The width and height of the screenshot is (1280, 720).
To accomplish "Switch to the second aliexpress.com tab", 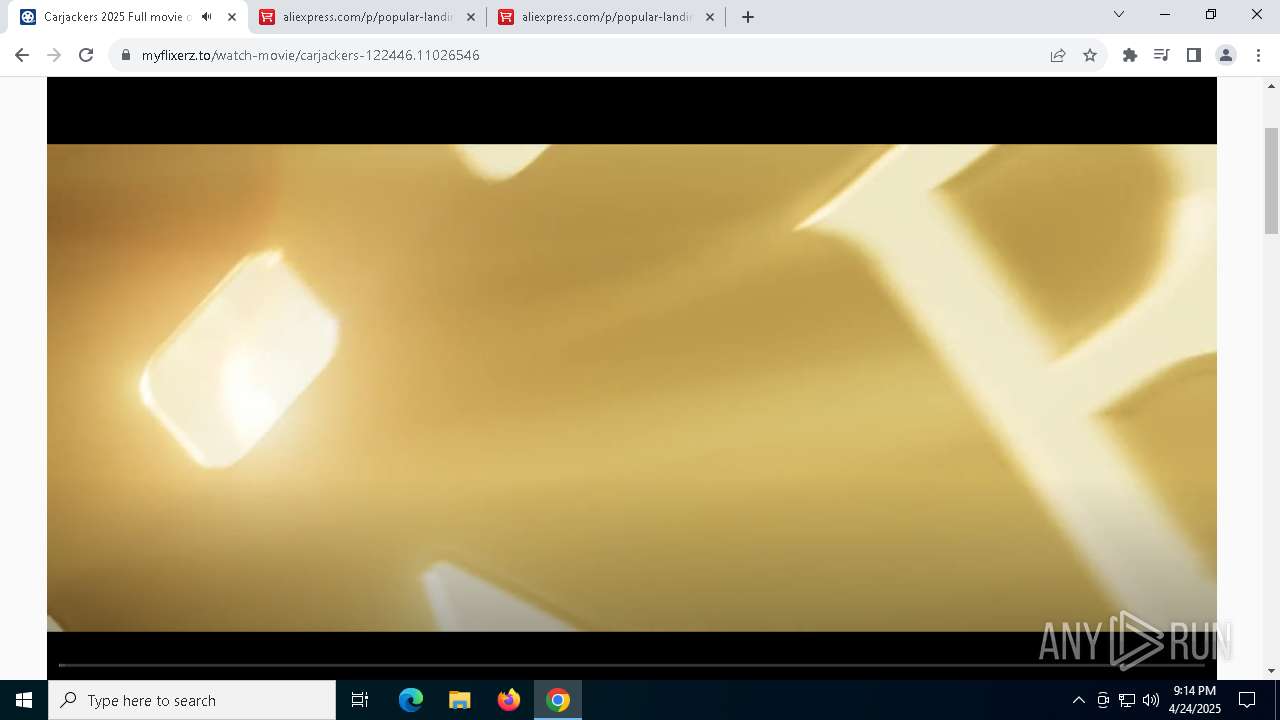I will [607, 17].
